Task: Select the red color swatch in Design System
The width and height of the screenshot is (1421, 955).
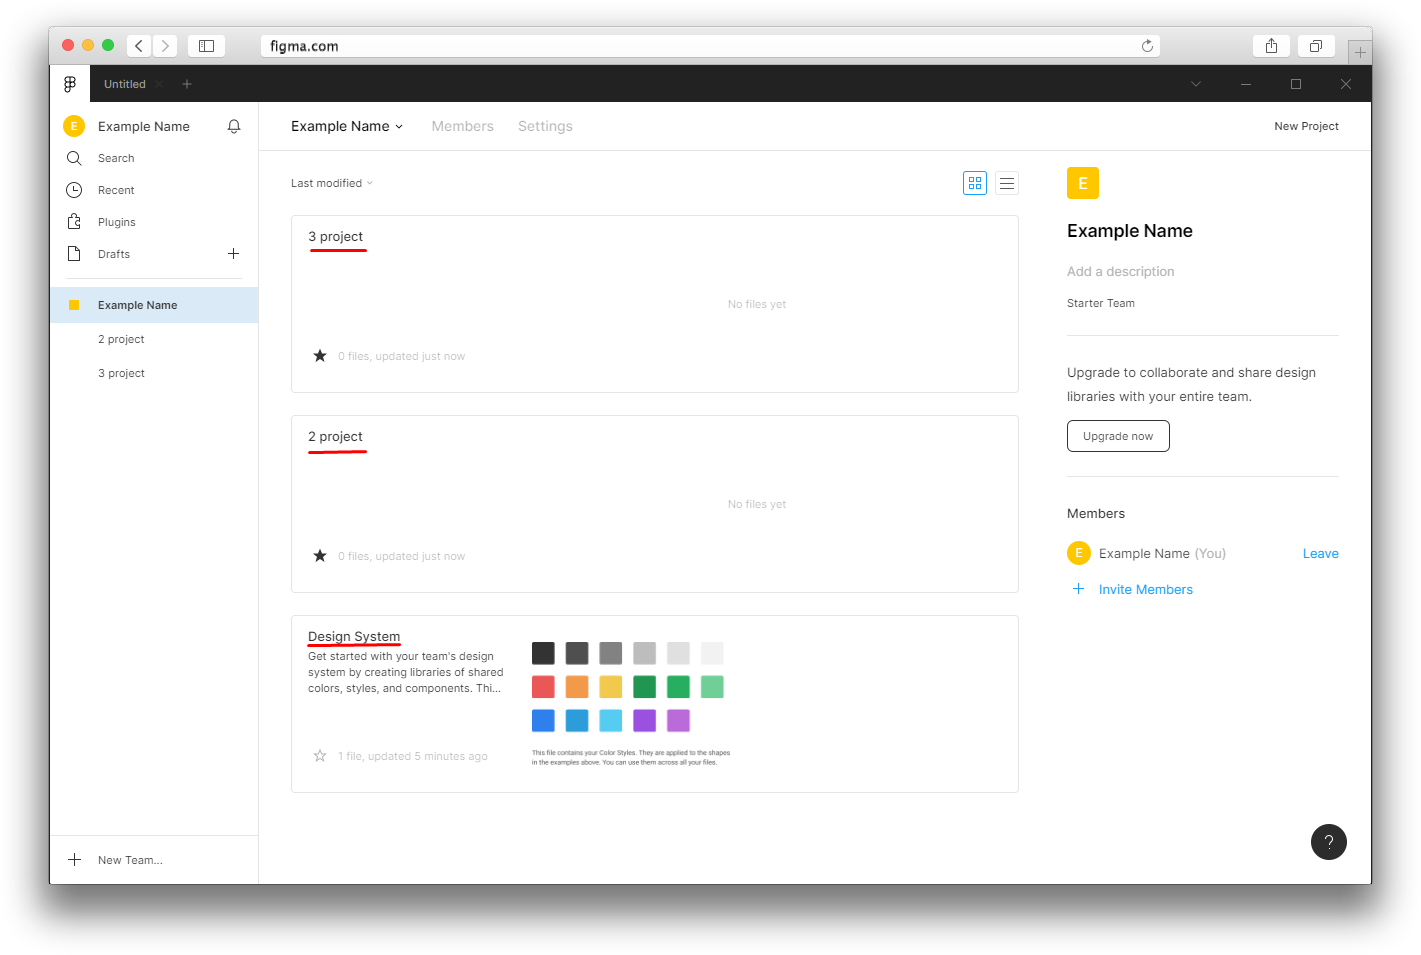Action: coord(543,687)
